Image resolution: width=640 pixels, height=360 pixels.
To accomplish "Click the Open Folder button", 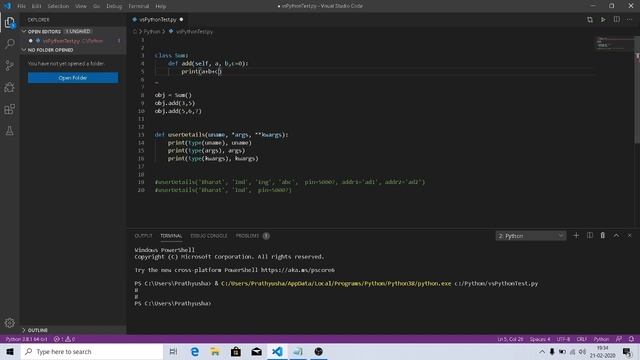I will [73, 78].
